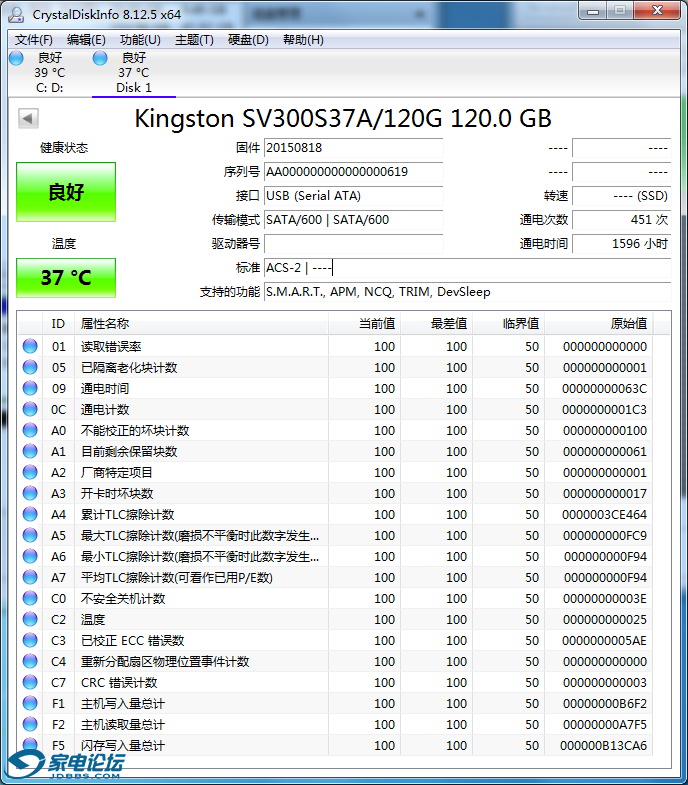Click the 原始值 column header
688x785 pixels.
(598, 324)
